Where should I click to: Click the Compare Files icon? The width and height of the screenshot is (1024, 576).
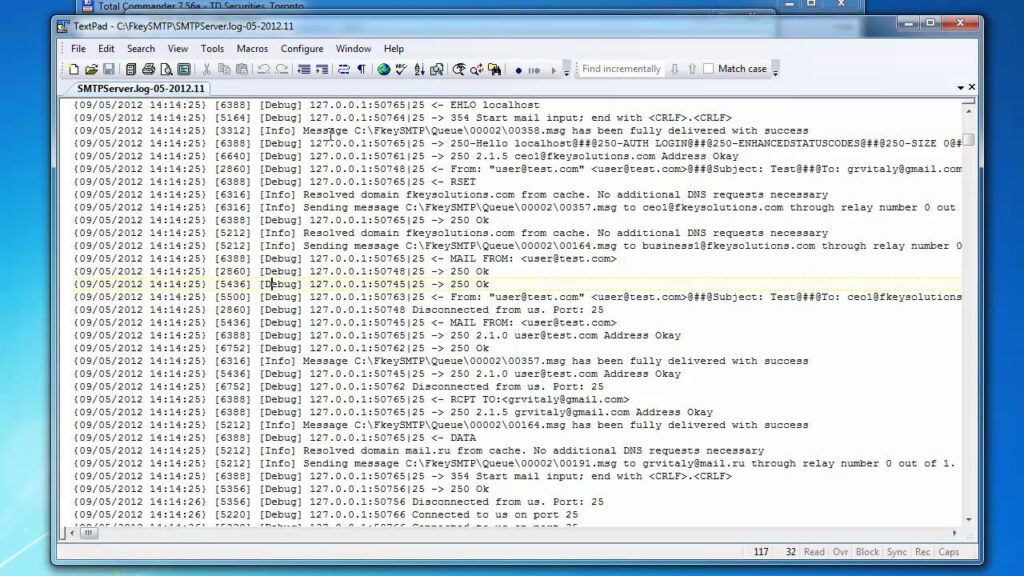pyautogui.click(x=437, y=69)
